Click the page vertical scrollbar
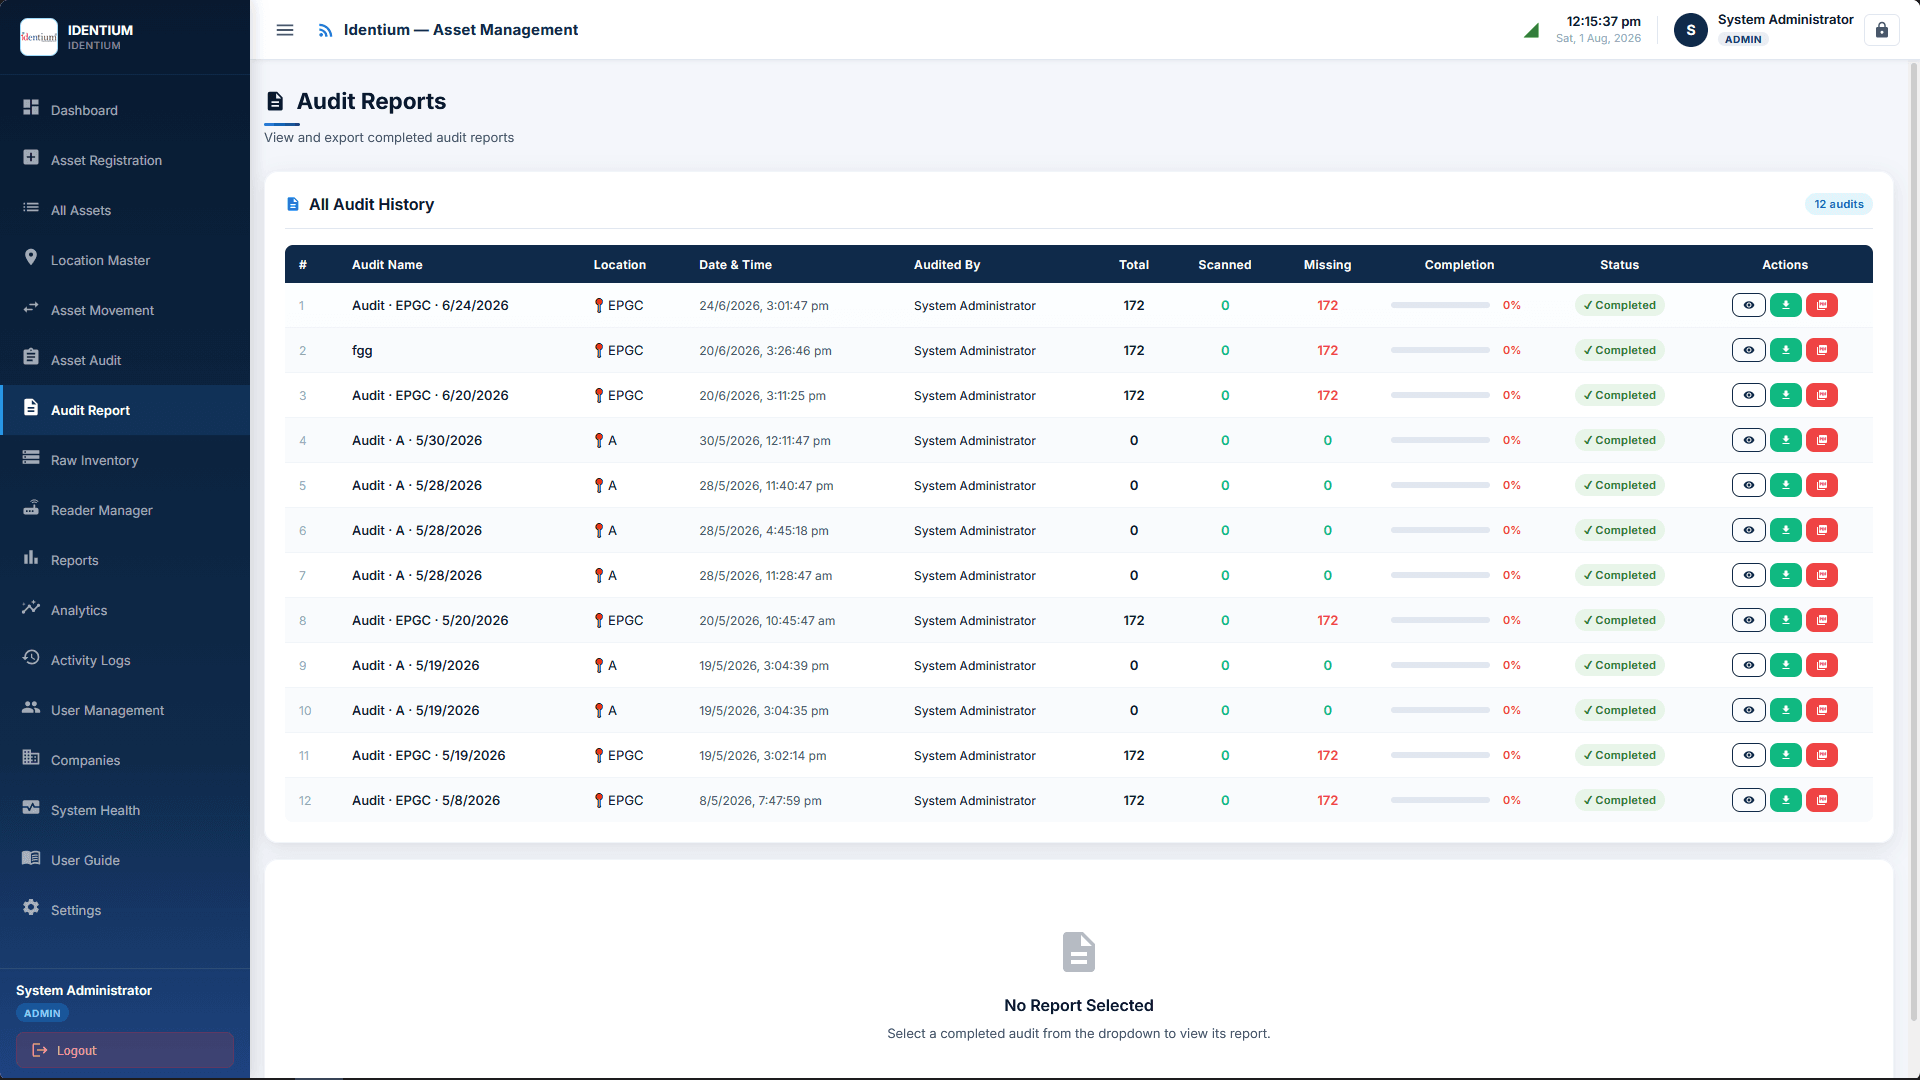Viewport: 1920px width, 1080px height. (x=1914, y=540)
